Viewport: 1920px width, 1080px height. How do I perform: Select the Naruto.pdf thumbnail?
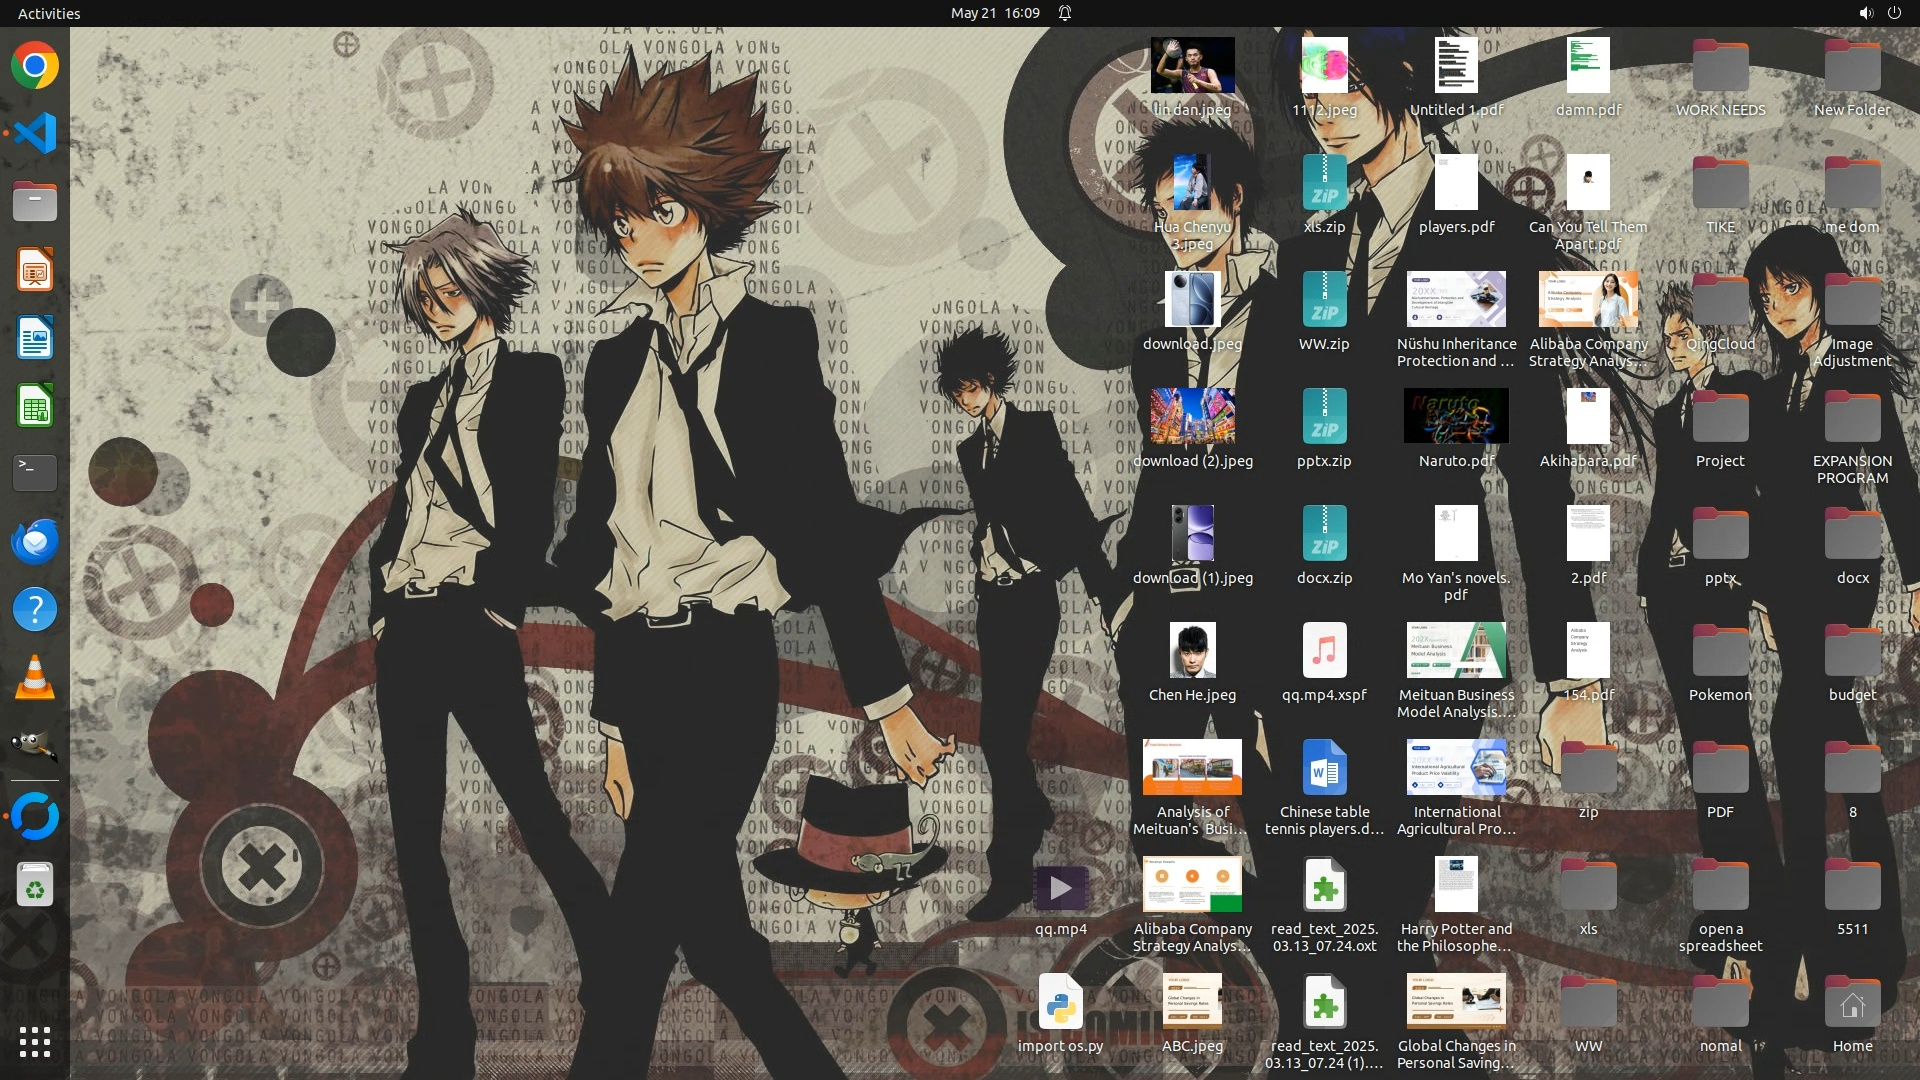pos(1456,417)
